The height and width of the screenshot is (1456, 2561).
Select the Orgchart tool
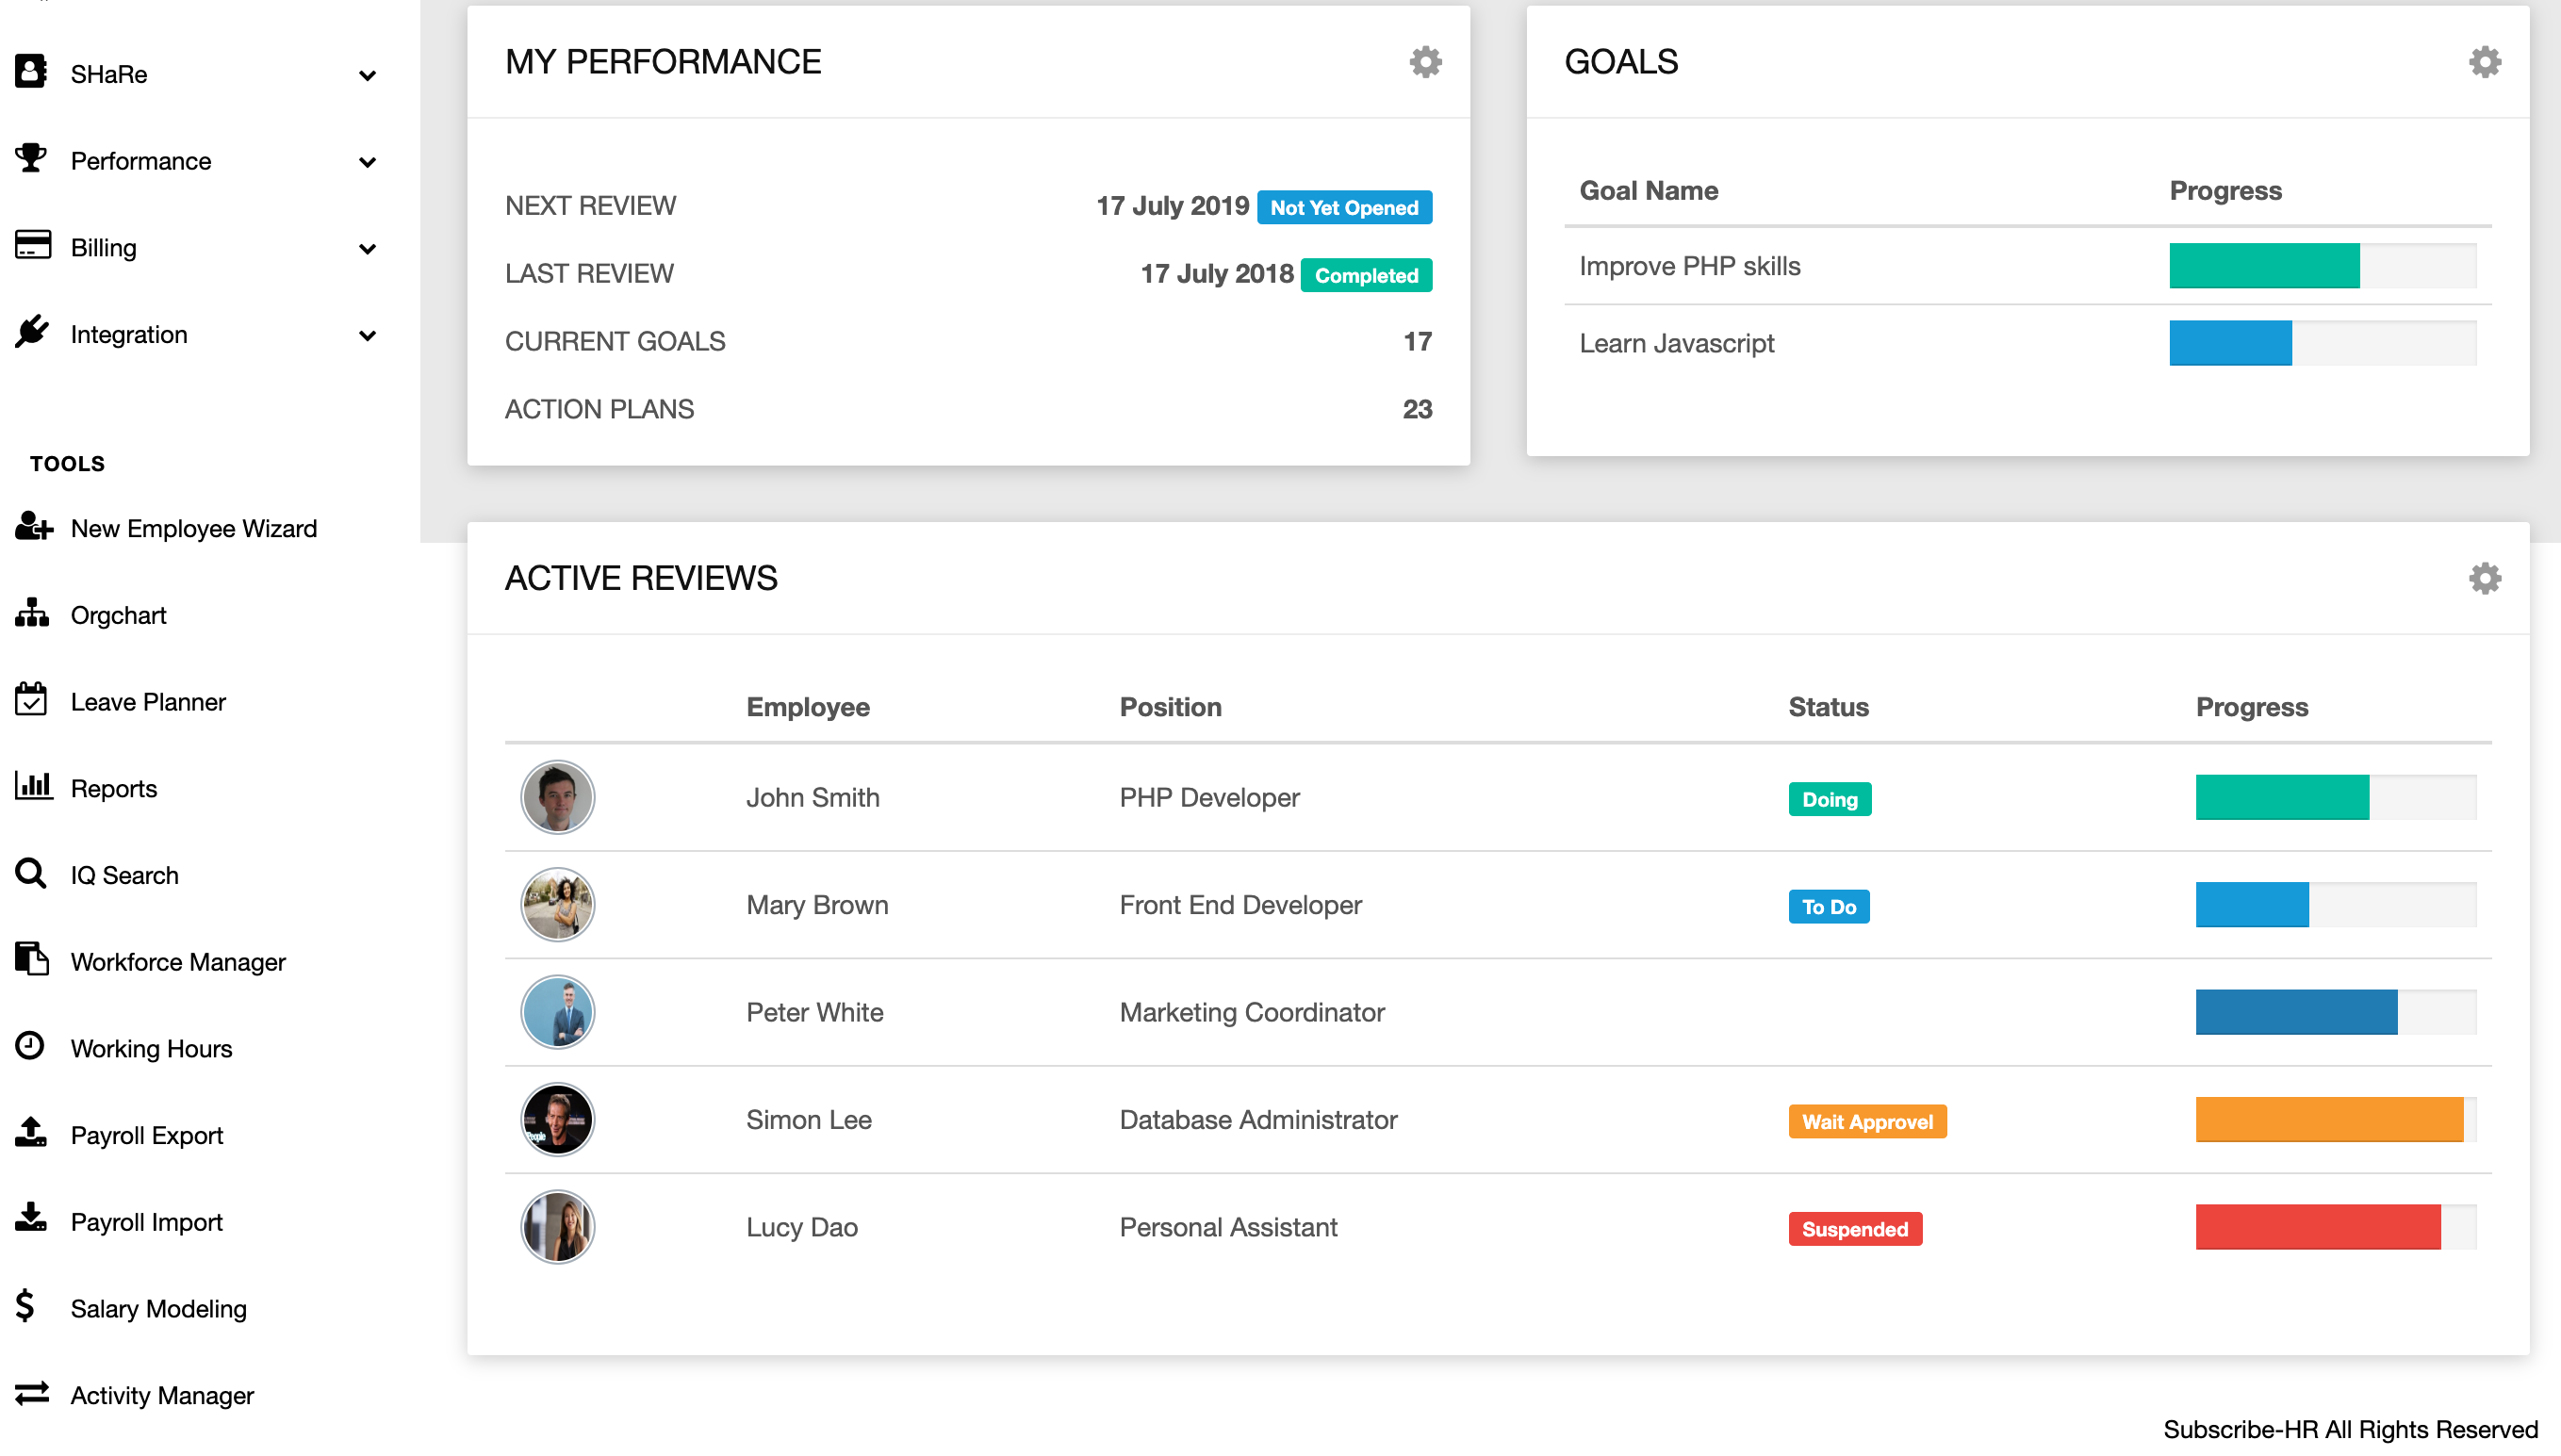pyautogui.click(x=117, y=614)
